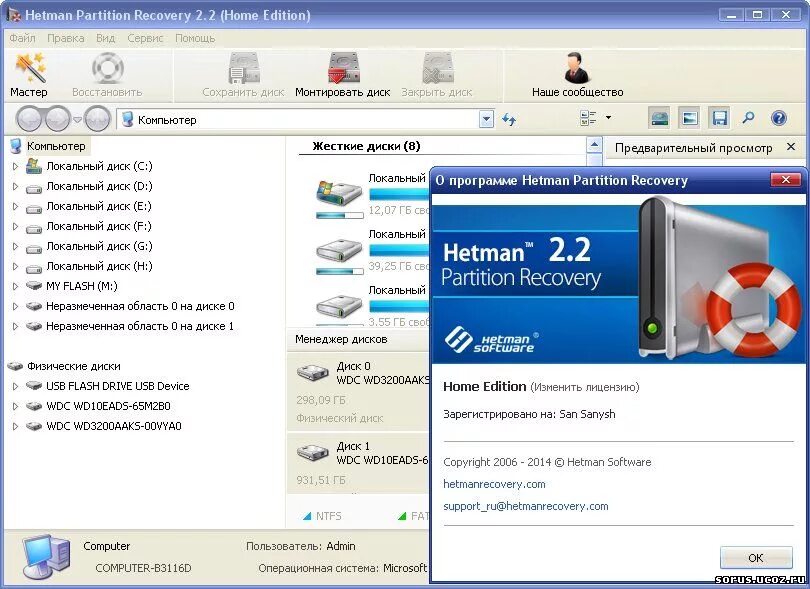Expand MY FLASH (M:) tree node
The width and height of the screenshot is (810, 589).
15,286
